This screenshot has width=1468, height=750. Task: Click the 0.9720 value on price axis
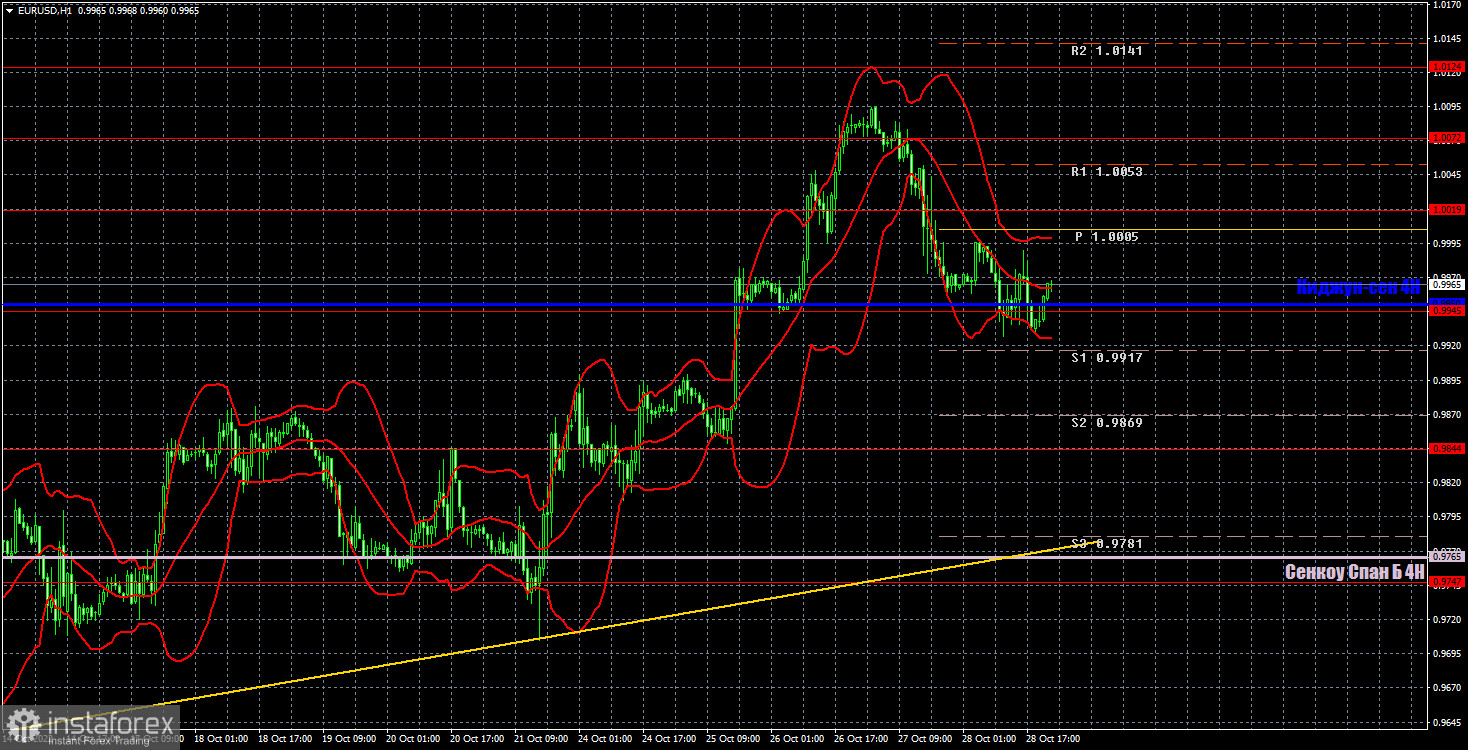(1448, 620)
